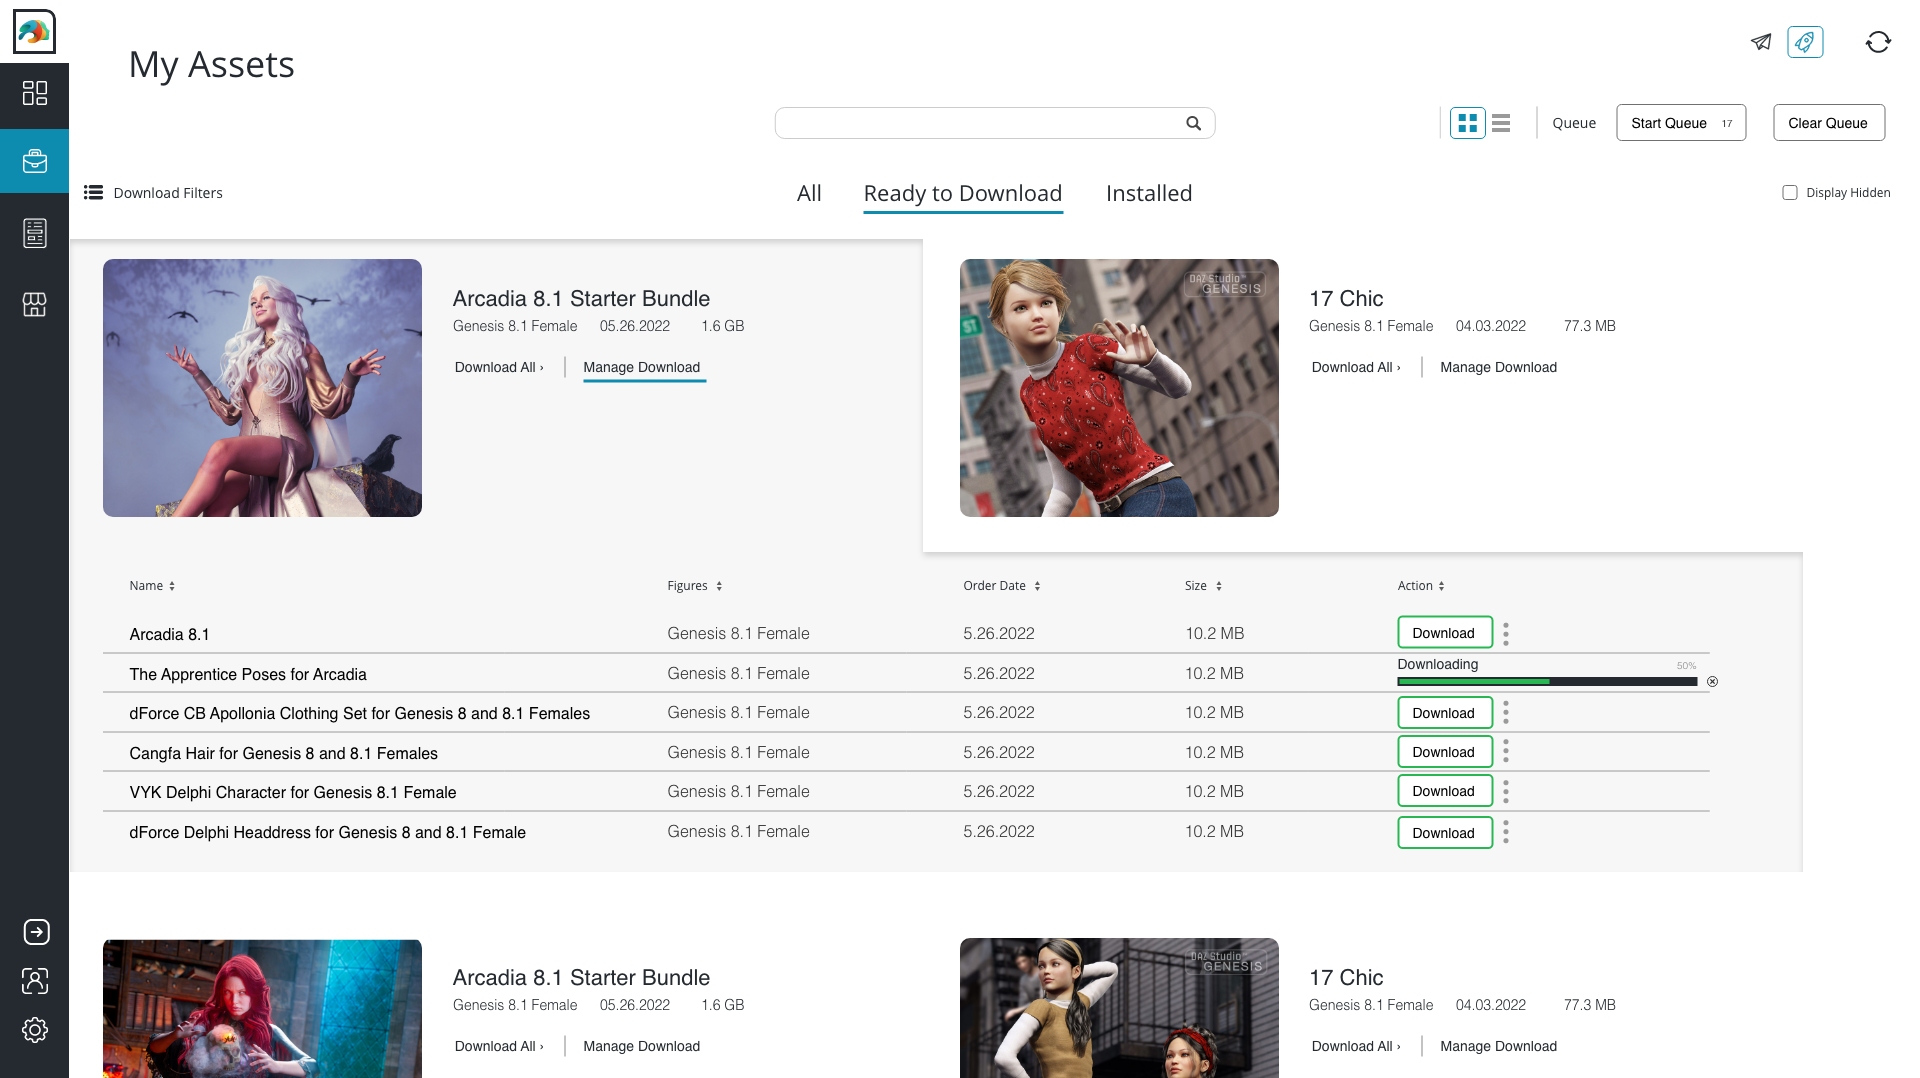
Task: Open the store sidebar icon
Action: tap(35, 304)
